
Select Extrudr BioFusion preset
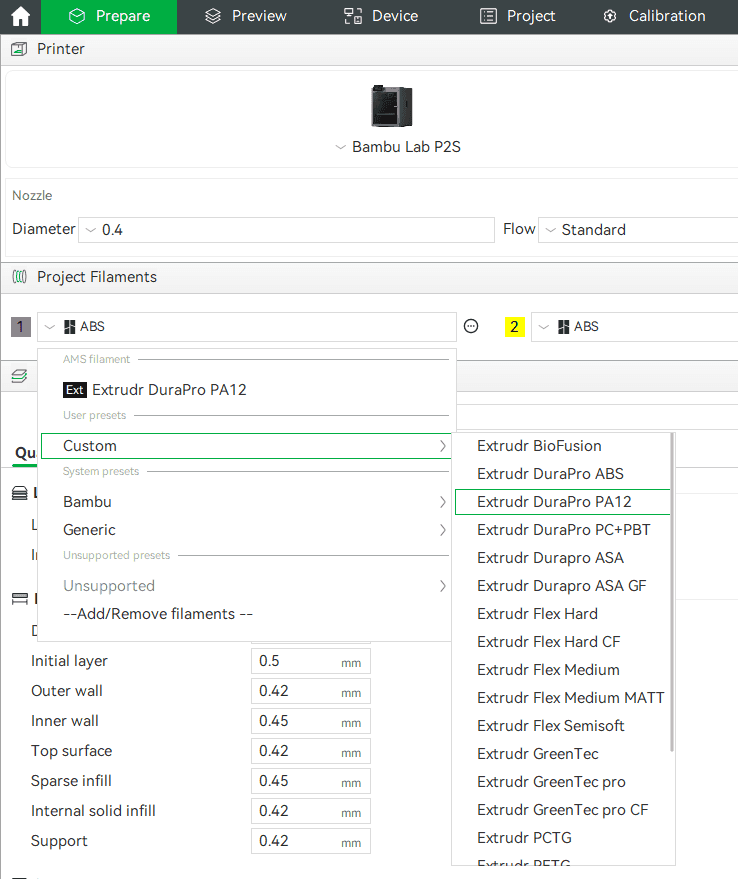pyautogui.click(x=562, y=446)
